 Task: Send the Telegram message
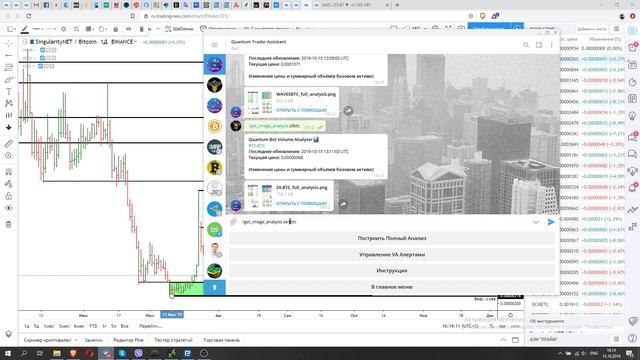coord(551,222)
